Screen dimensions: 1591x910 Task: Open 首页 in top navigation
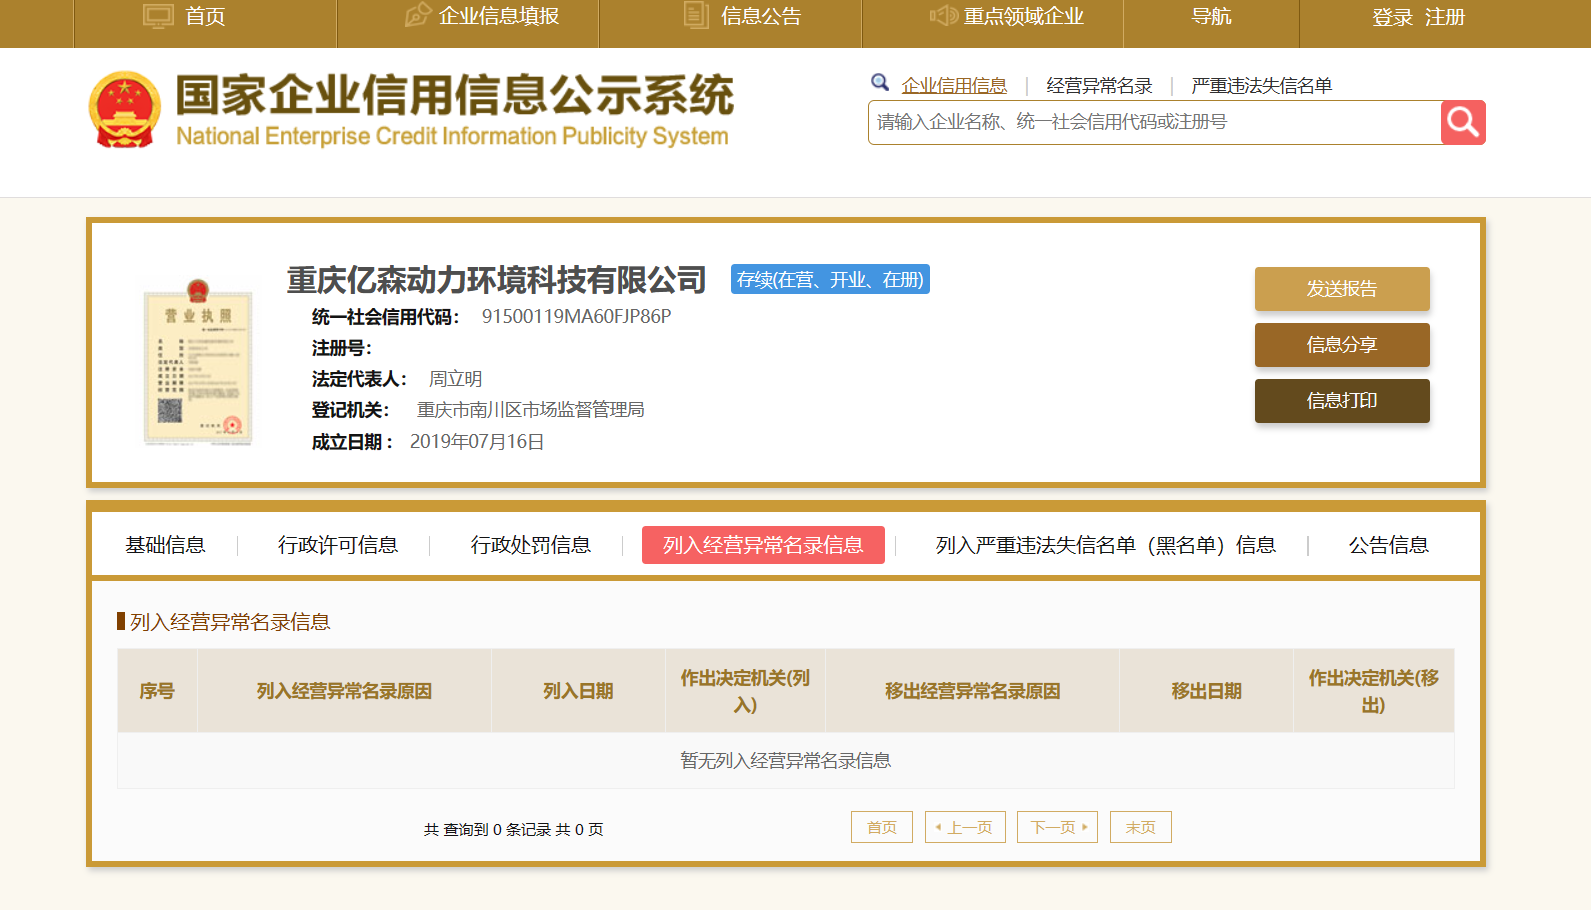click(205, 16)
